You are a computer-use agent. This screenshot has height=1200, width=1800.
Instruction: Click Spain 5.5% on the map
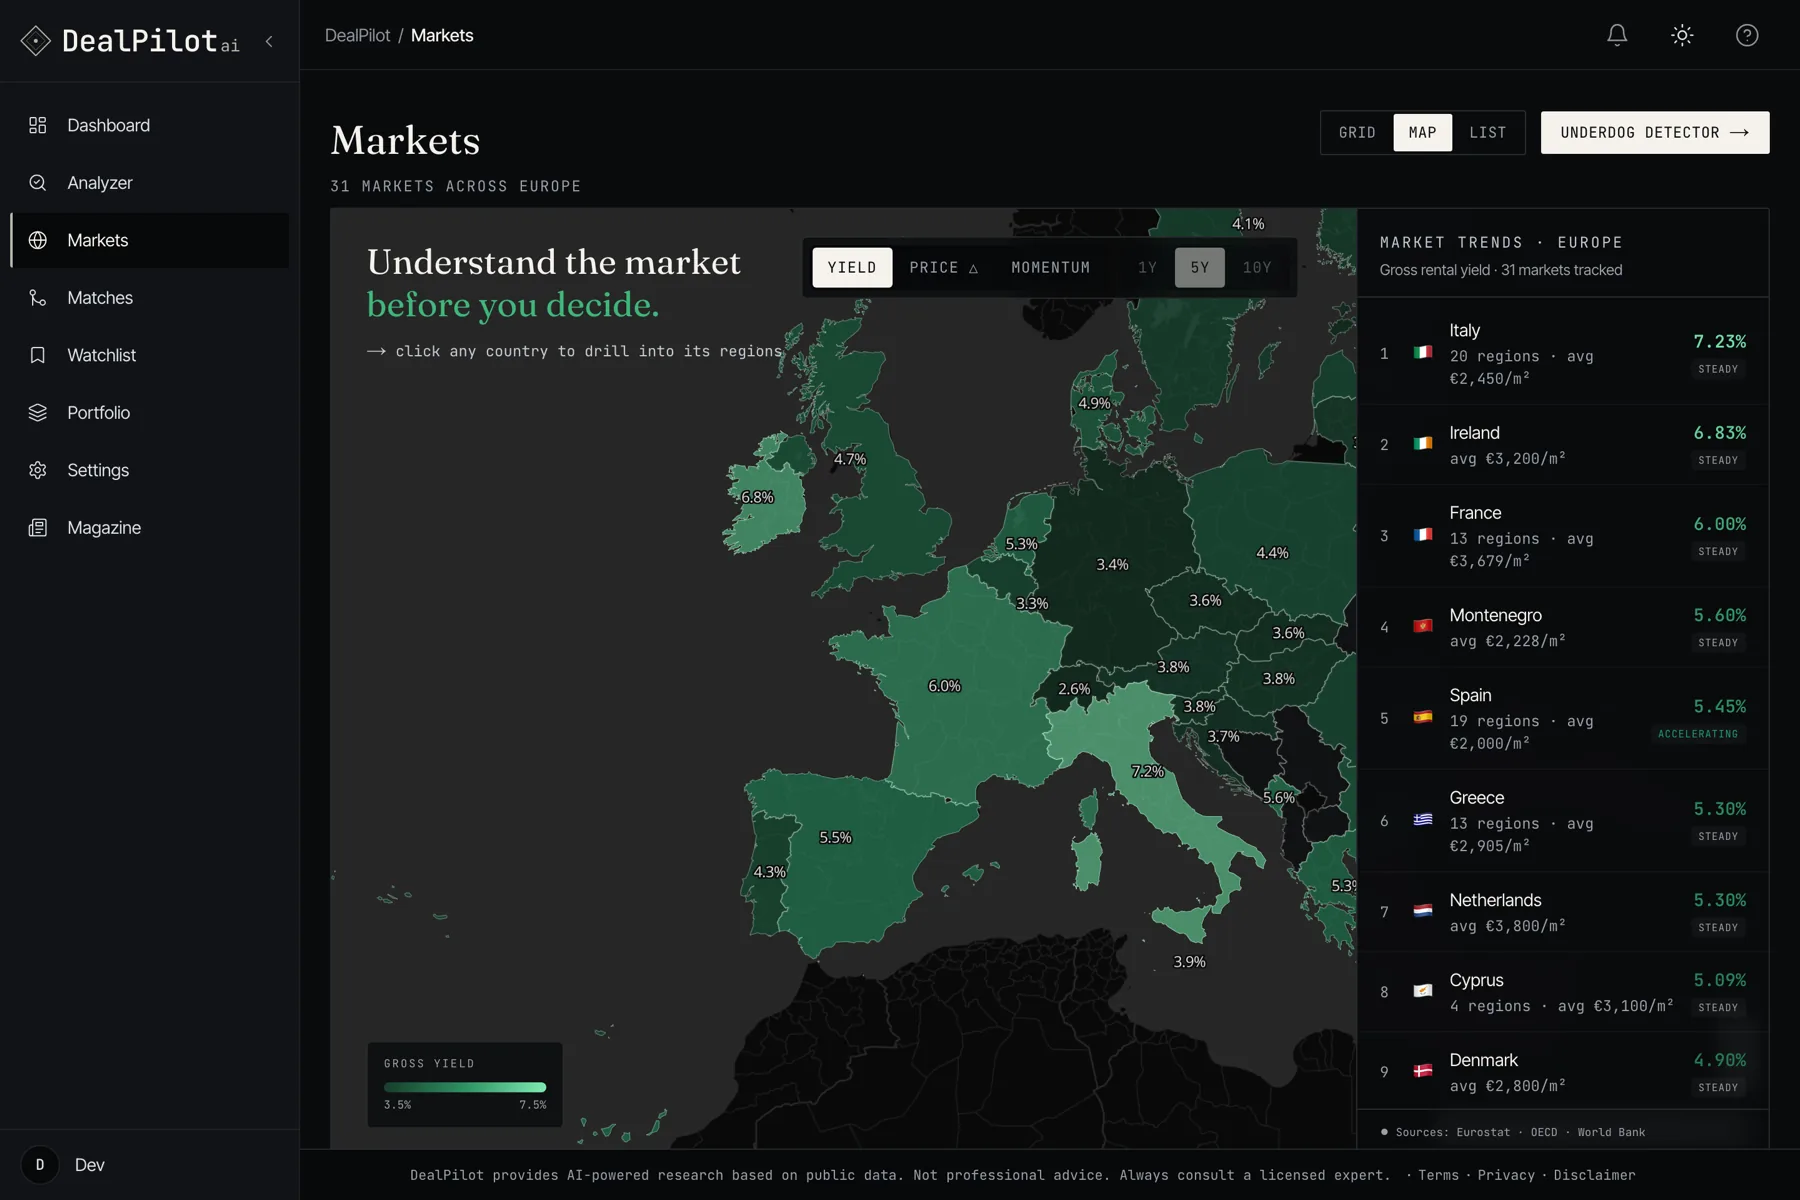pyautogui.click(x=835, y=838)
